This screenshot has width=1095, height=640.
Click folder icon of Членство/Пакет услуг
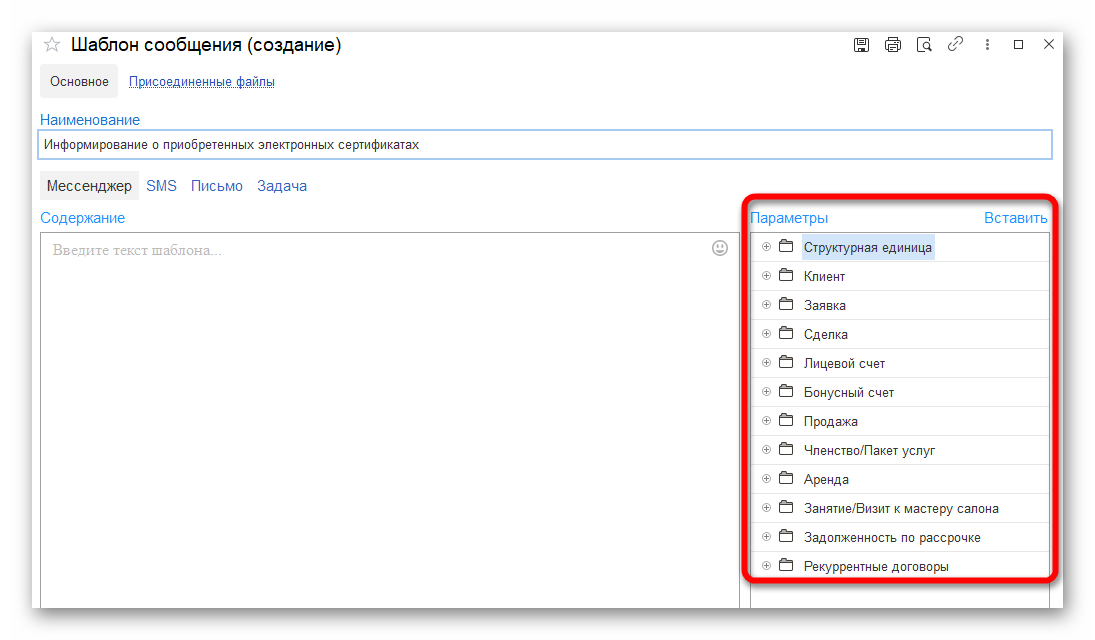tap(786, 449)
